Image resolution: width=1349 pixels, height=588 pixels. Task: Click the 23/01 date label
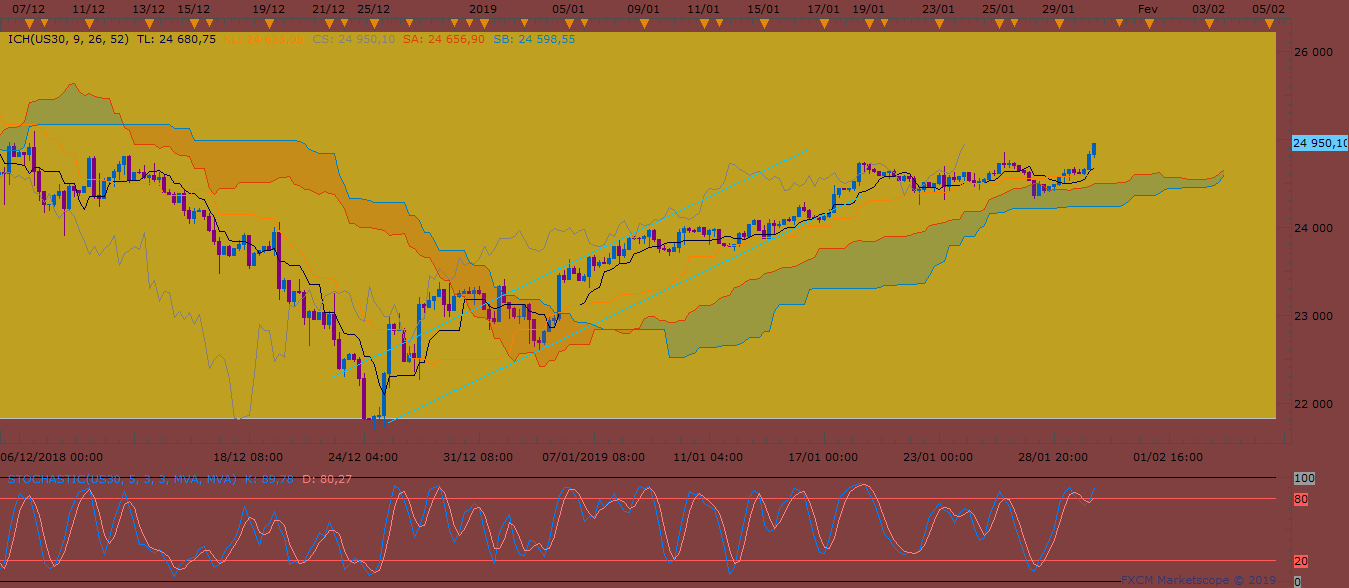tap(939, 8)
